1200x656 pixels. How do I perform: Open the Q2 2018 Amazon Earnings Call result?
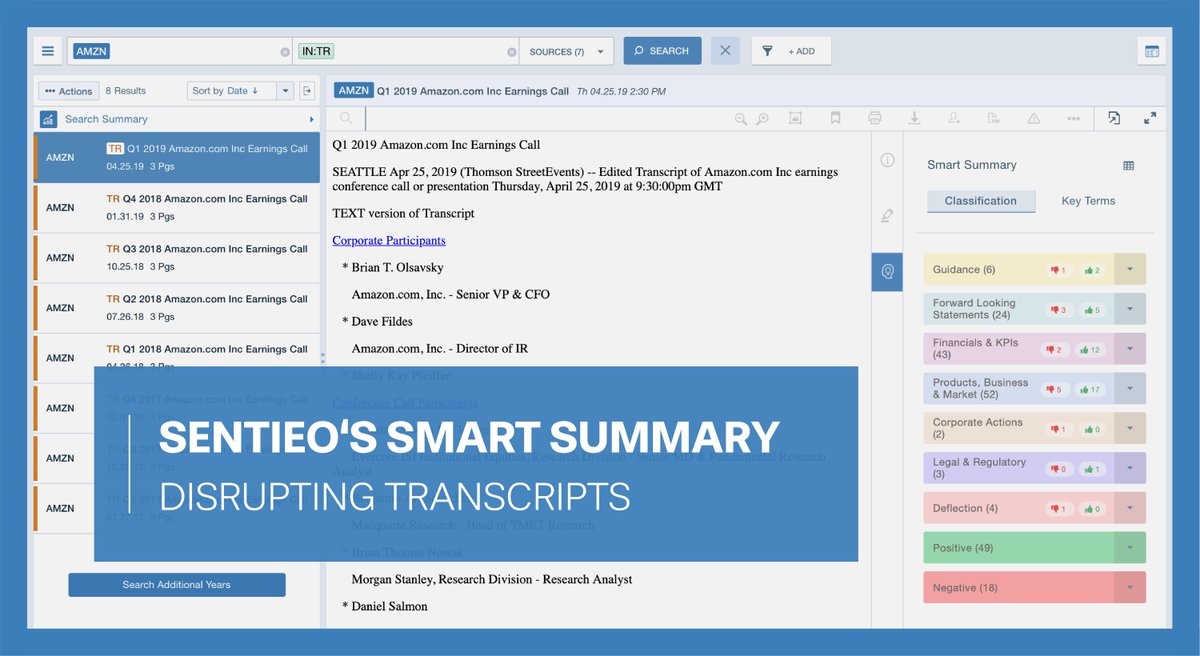177,308
